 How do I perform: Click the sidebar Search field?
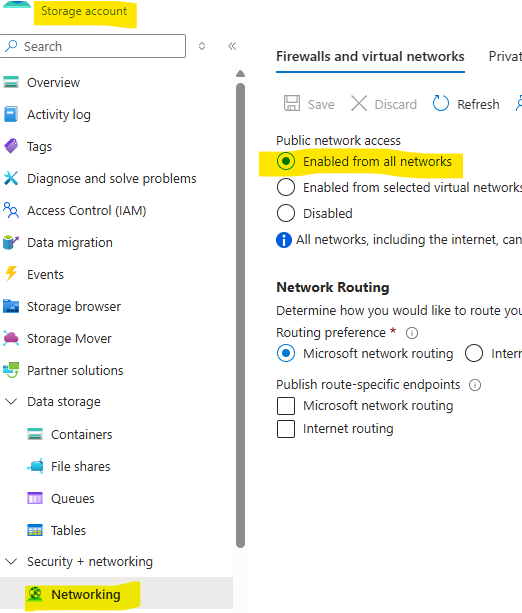(x=93, y=46)
